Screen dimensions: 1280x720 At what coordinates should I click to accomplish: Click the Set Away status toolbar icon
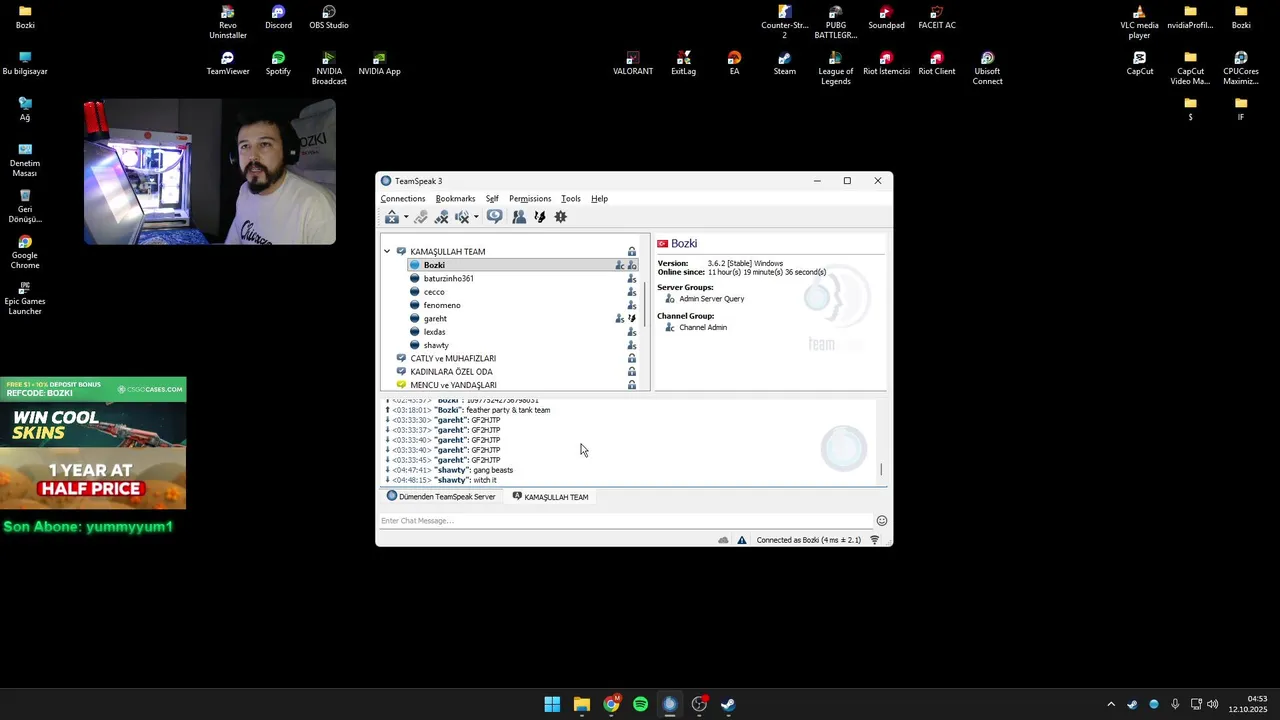point(392,217)
